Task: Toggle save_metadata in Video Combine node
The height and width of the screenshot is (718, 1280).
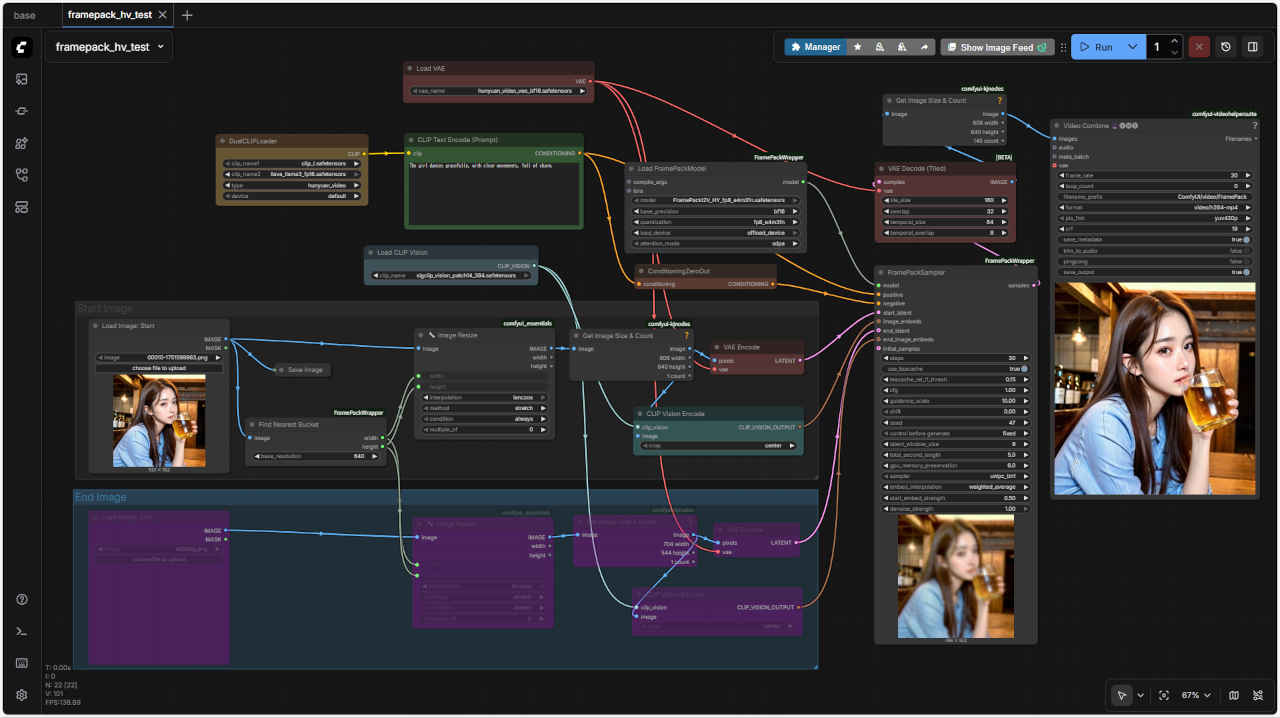Action: (x=1248, y=240)
